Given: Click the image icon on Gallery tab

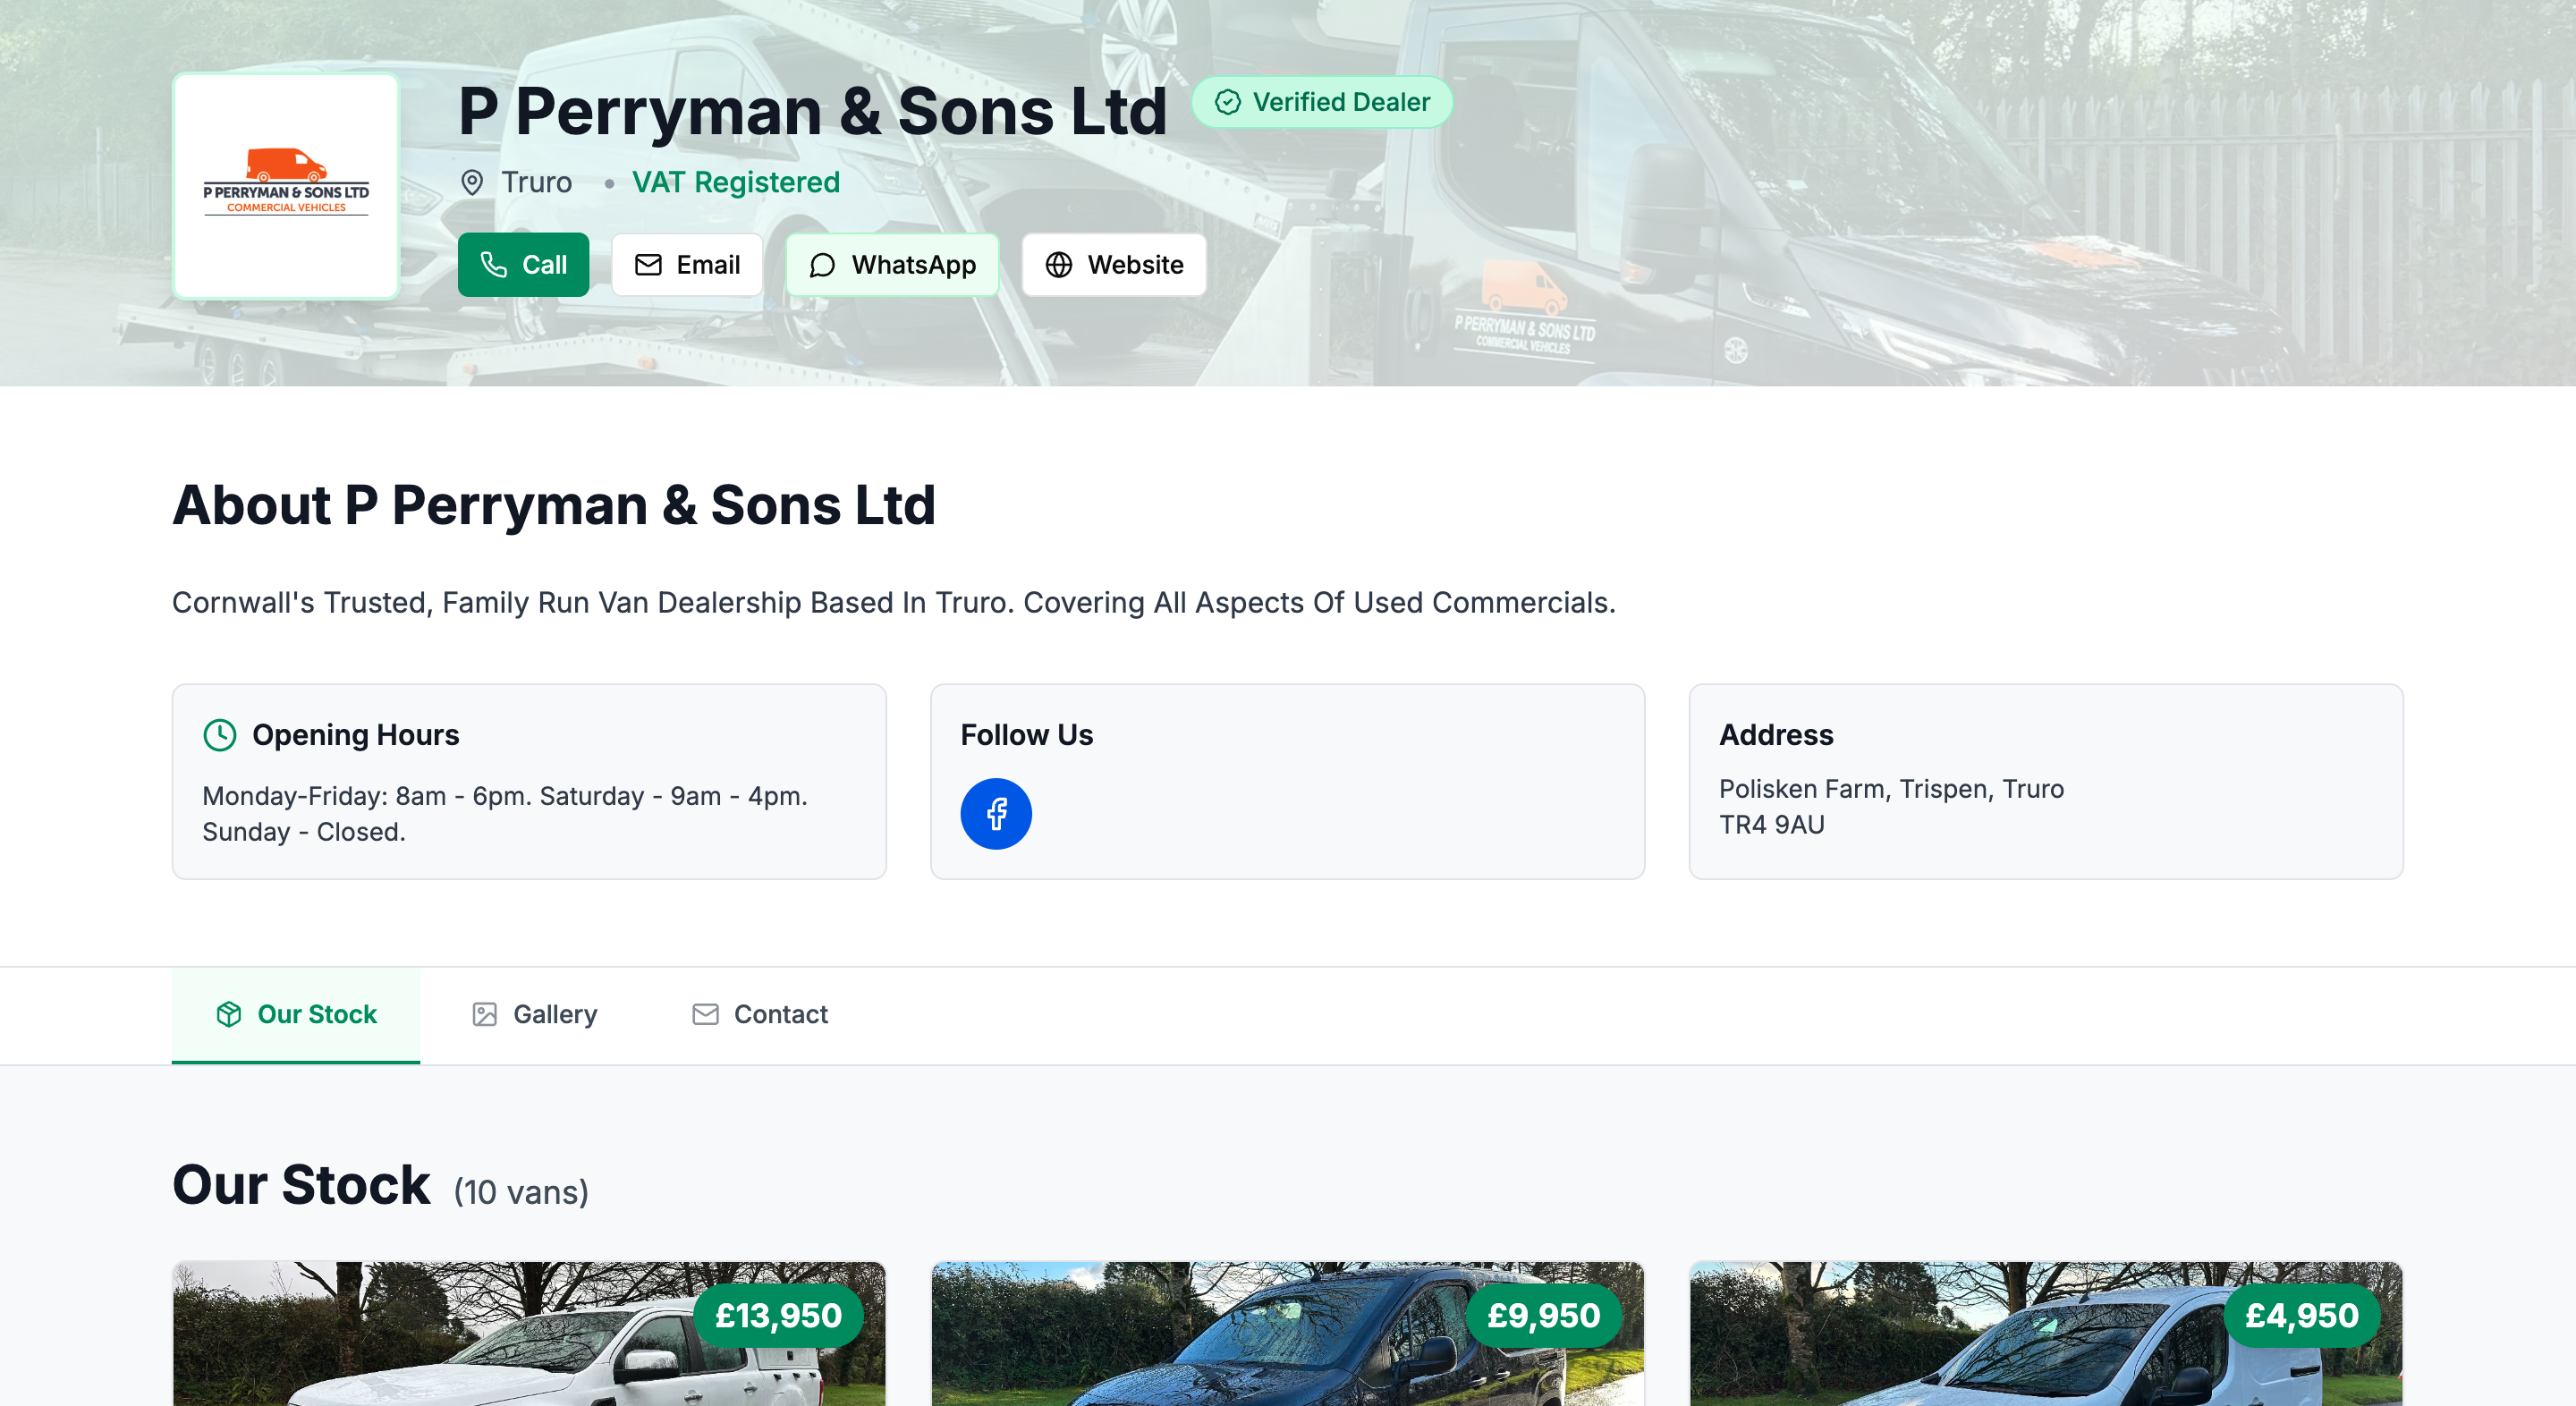Looking at the screenshot, I should click(x=484, y=1014).
